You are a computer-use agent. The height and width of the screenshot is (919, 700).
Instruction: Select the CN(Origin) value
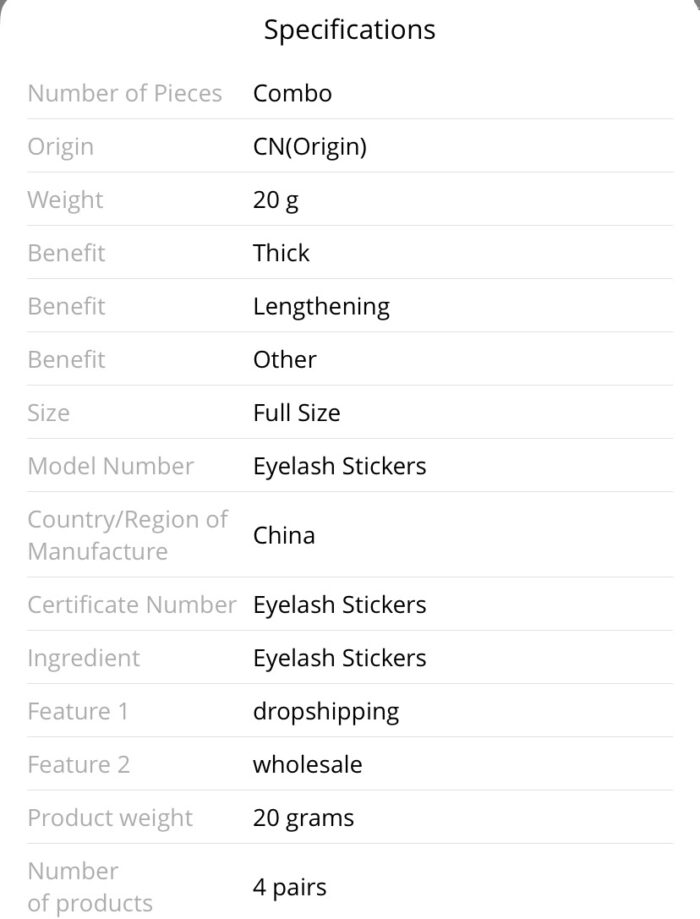(310, 147)
